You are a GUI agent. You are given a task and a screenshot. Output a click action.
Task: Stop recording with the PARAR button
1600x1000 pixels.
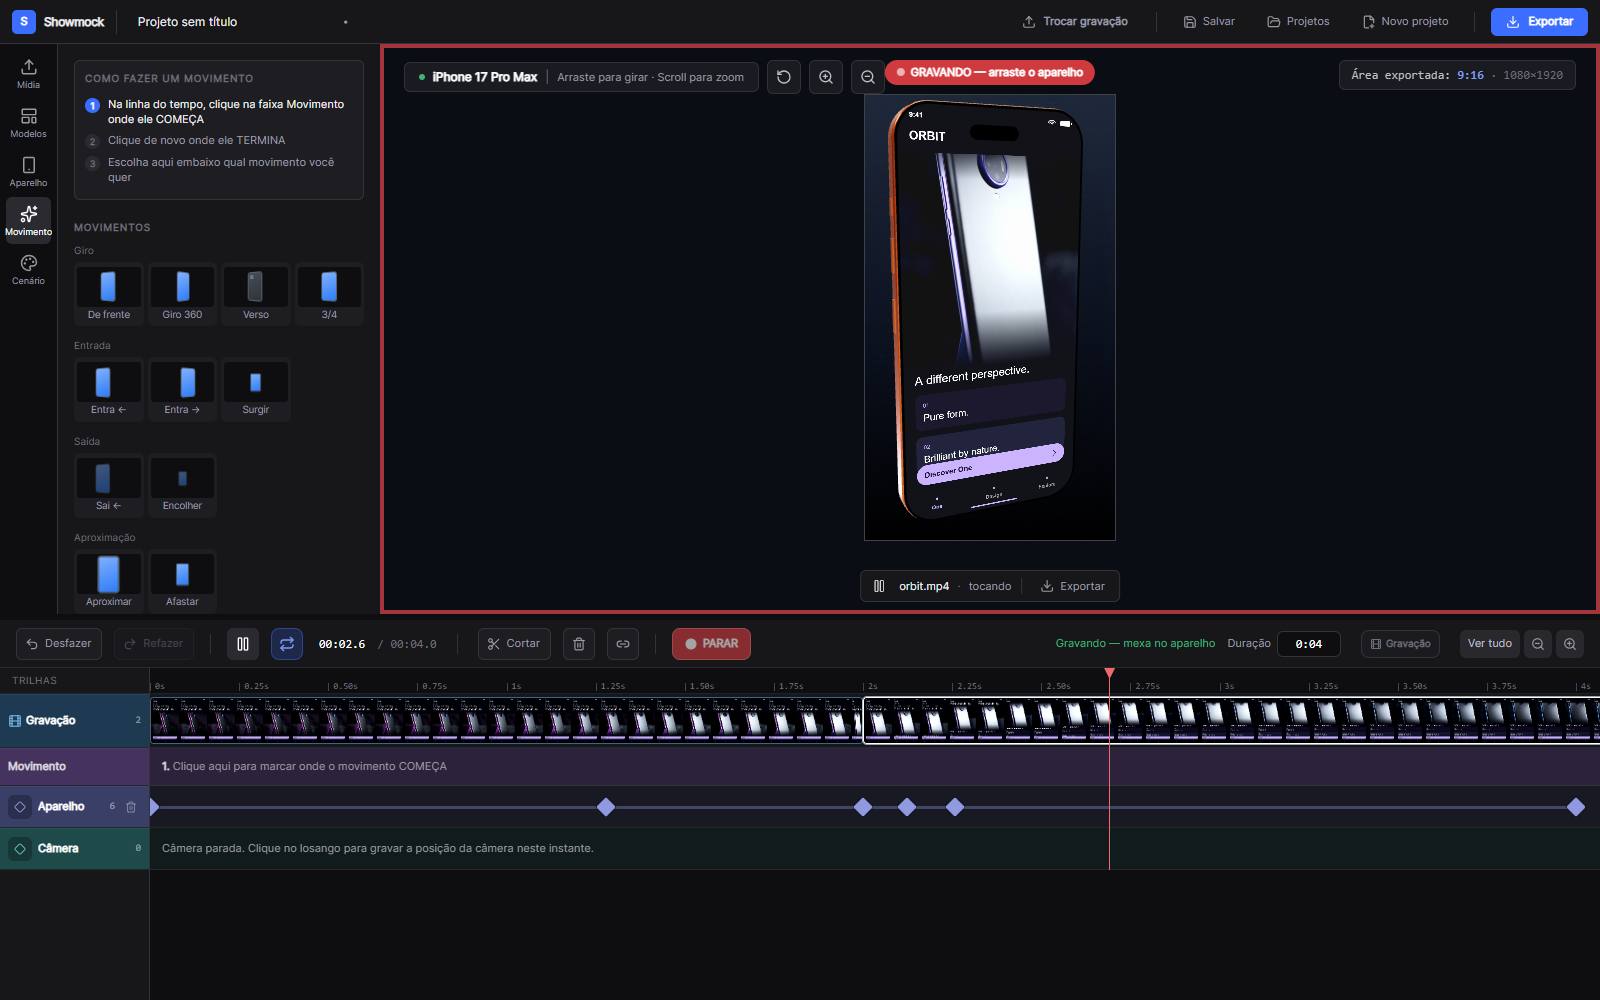711,644
